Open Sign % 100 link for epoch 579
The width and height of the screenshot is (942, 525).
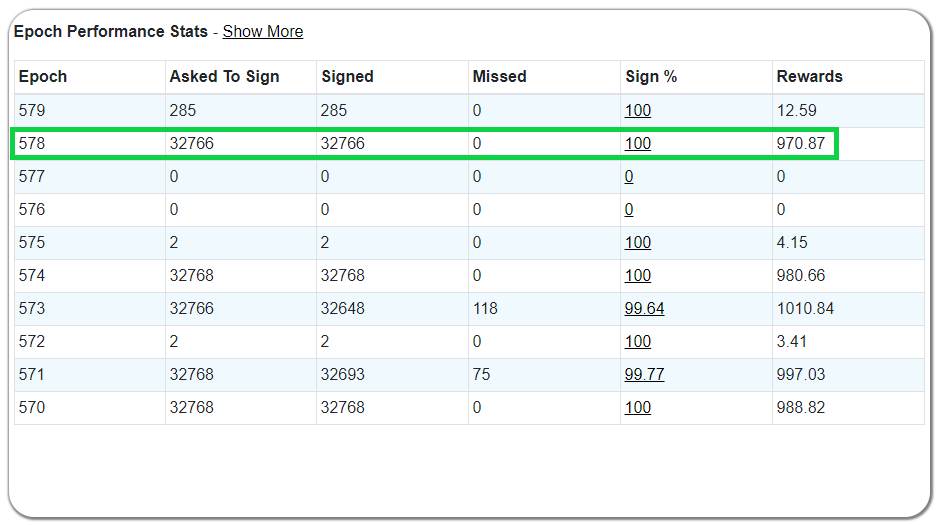[637, 111]
